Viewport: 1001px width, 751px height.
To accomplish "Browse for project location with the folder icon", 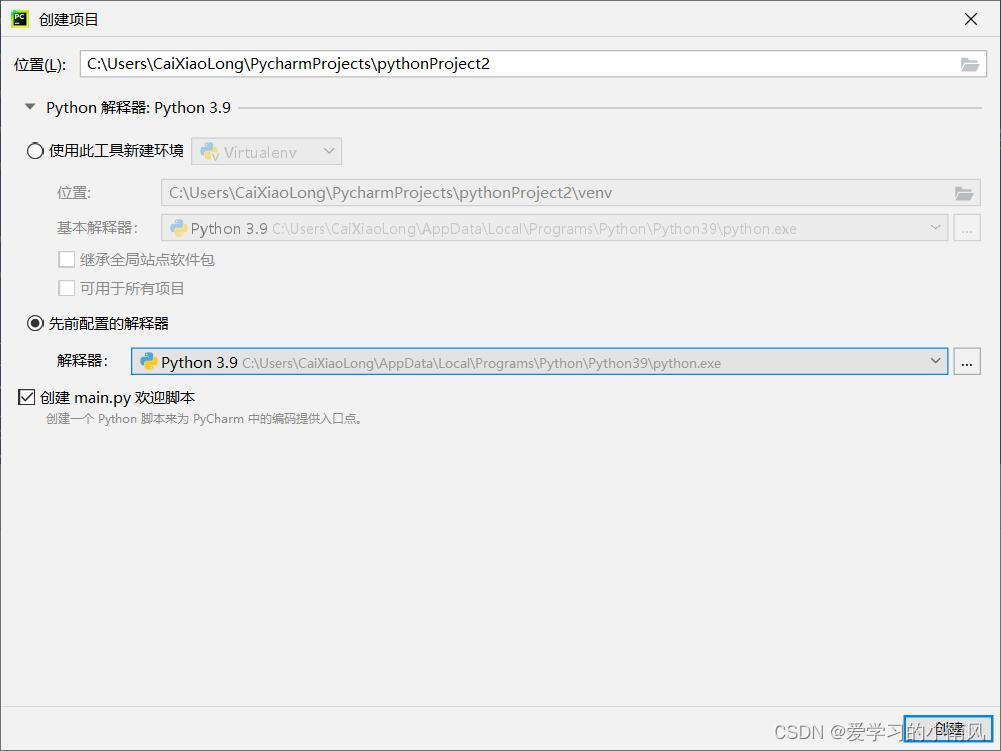I will (970, 64).
